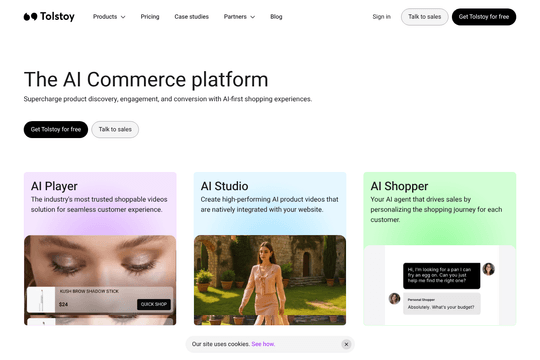The width and height of the screenshot is (540, 360).
Task: Go to Case studies
Action: coord(191,17)
